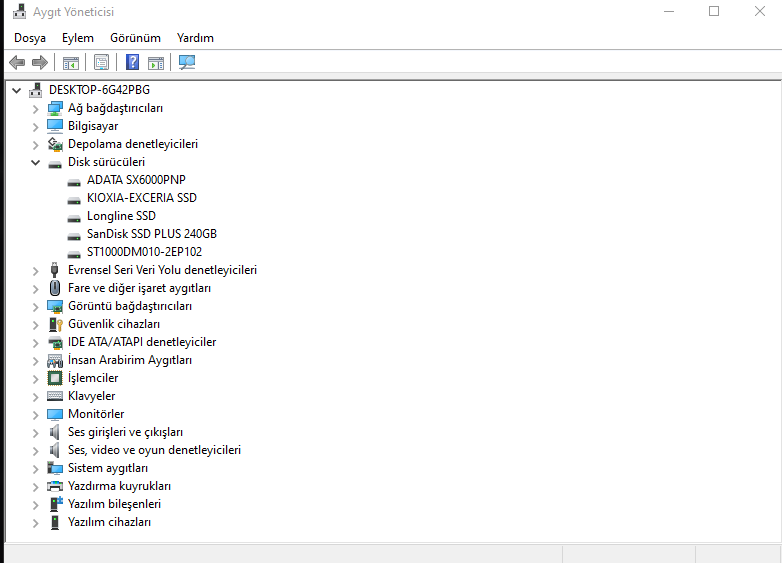Screen dimensions: 782x563
Task: Click the Yazdırma kuyrukları printer icon
Action: (x=55, y=486)
